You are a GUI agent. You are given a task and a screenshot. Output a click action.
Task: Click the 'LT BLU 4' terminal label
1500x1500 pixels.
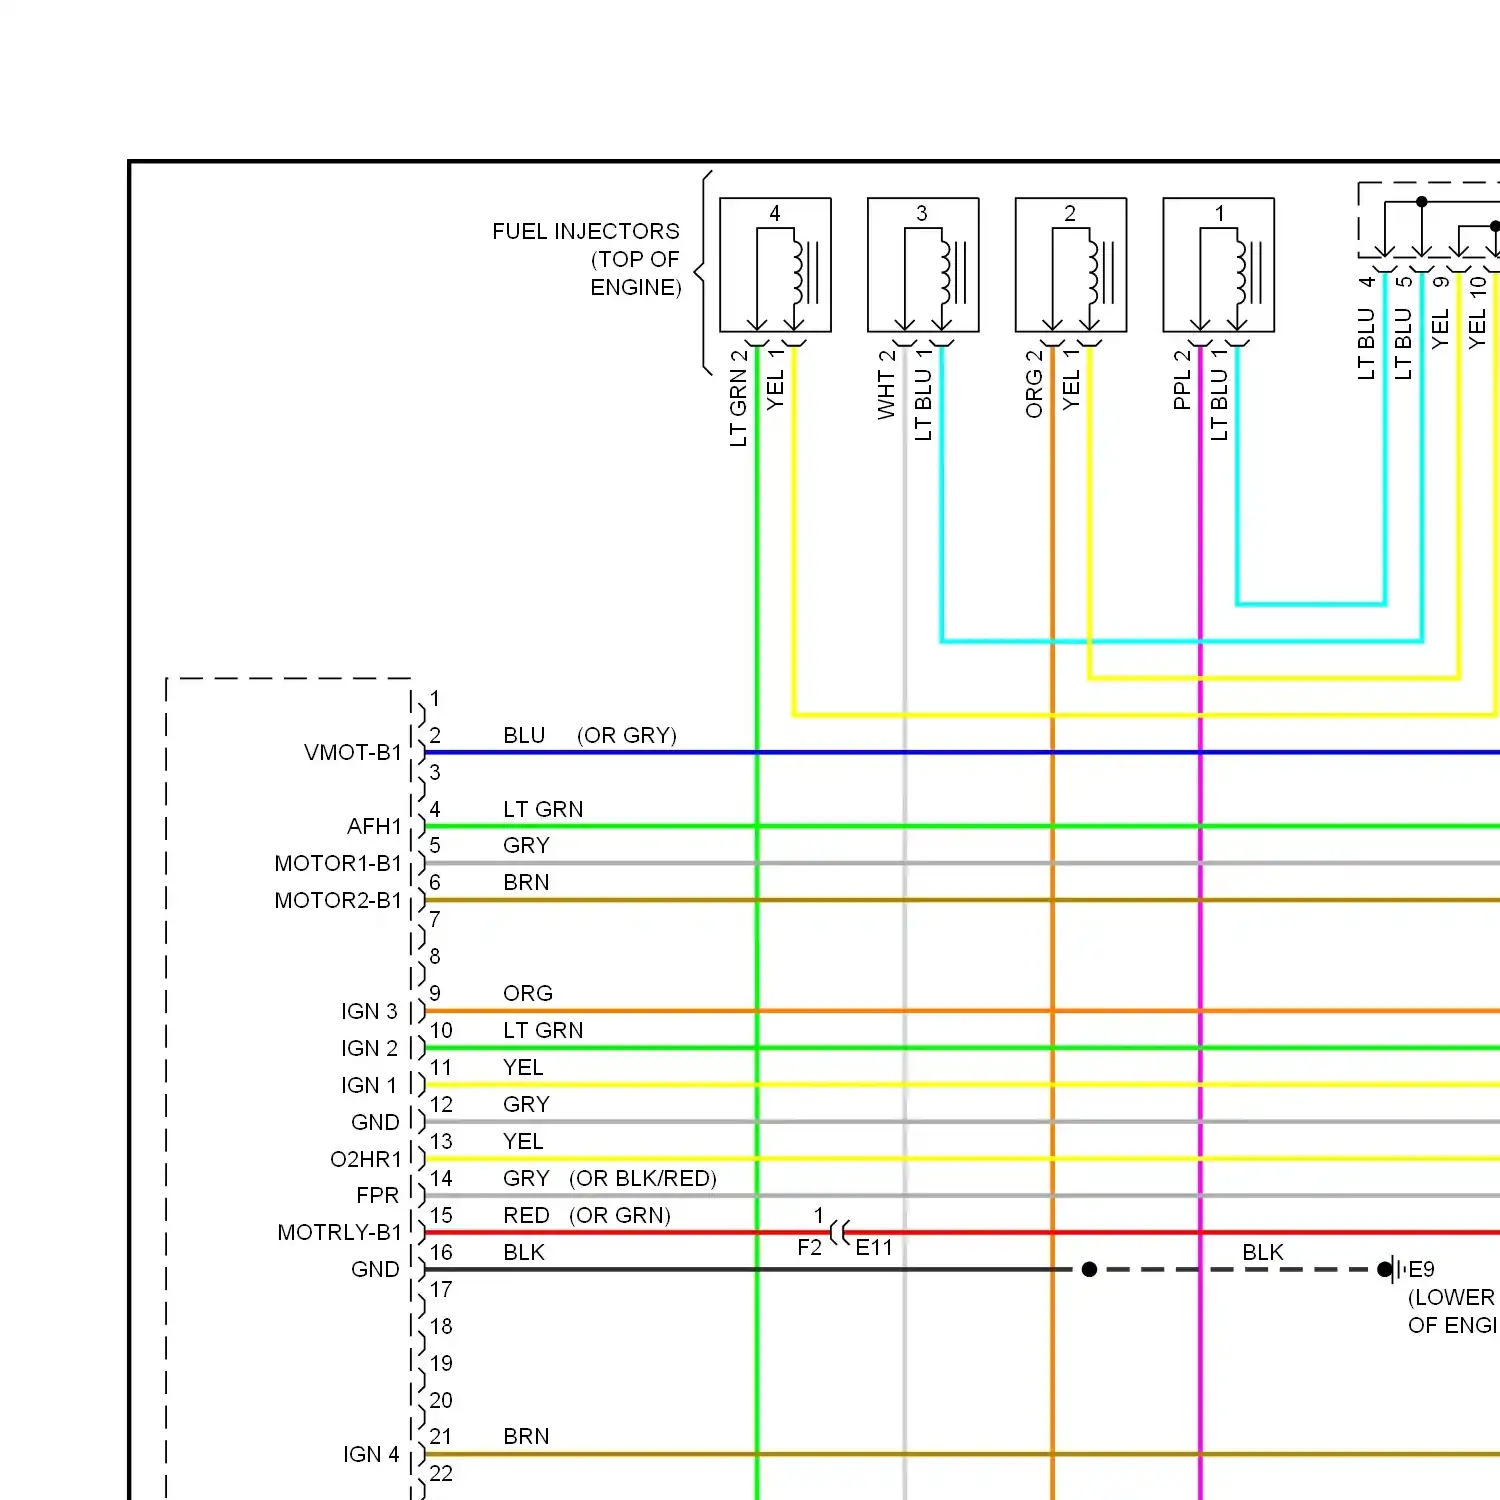[1367, 328]
